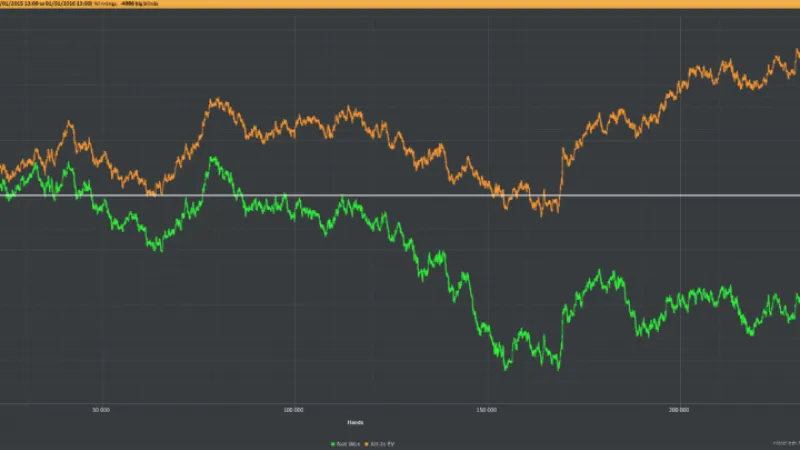Viewport: 800px width, 450px height.
Task: Click the watermark text at bottom right
Action: pyautogui.click(x=784, y=442)
